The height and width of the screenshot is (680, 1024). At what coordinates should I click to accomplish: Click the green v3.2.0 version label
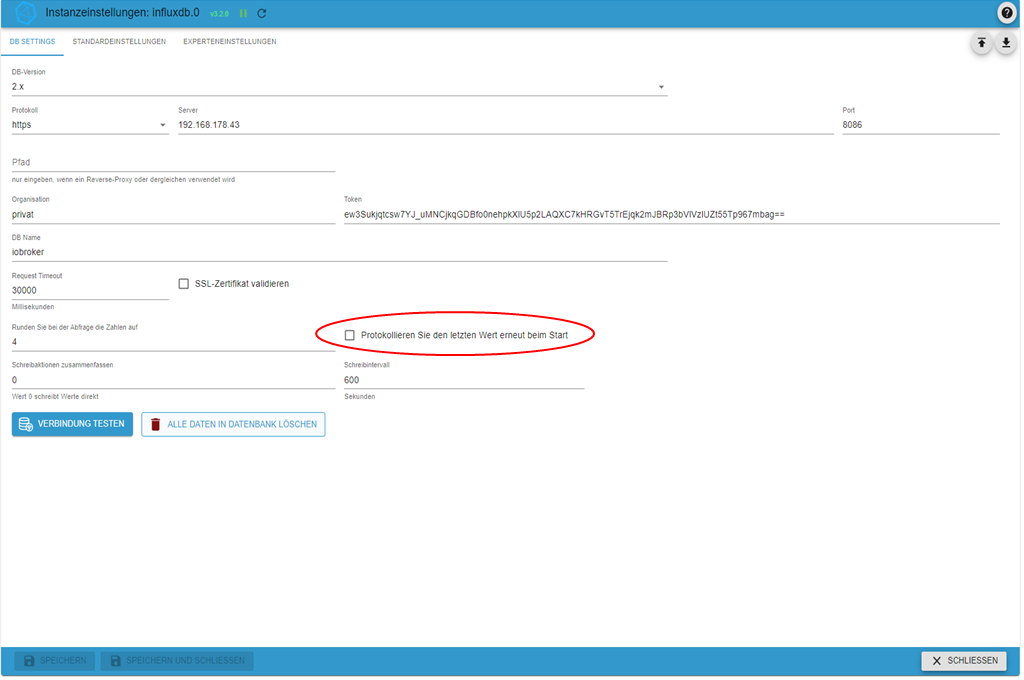pos(219,14)
